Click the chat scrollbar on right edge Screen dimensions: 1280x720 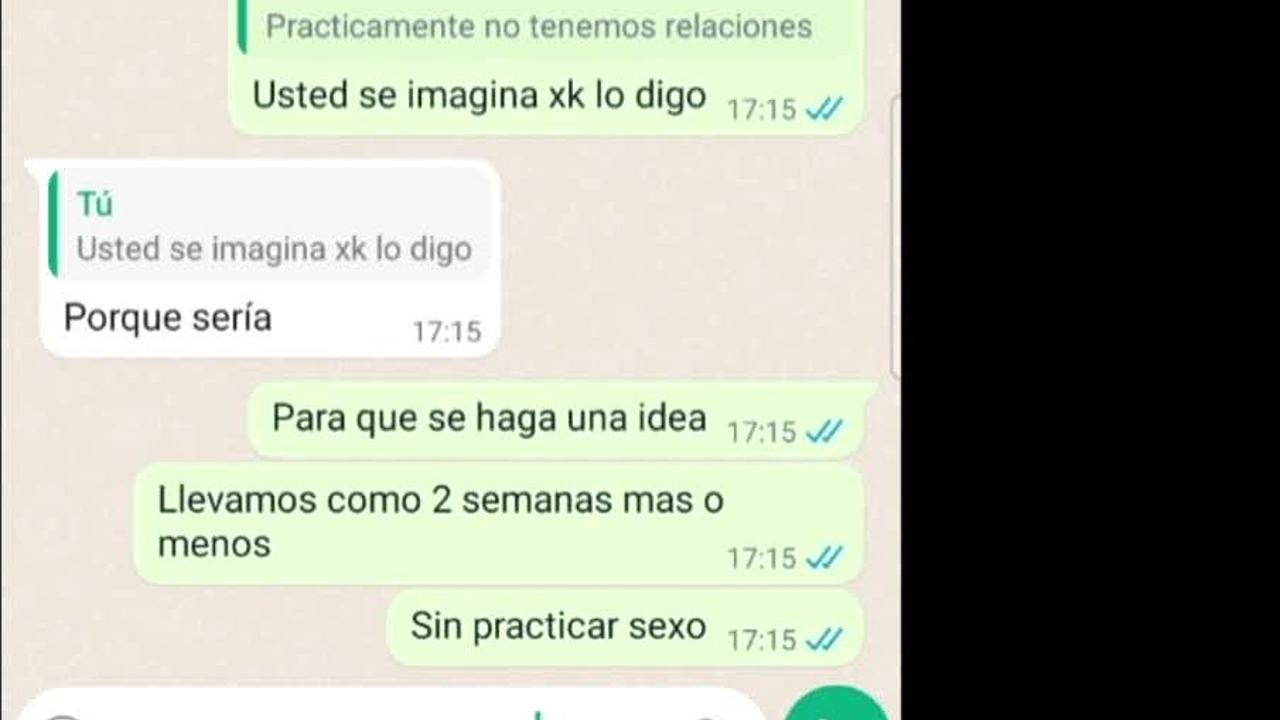(895, 236)
